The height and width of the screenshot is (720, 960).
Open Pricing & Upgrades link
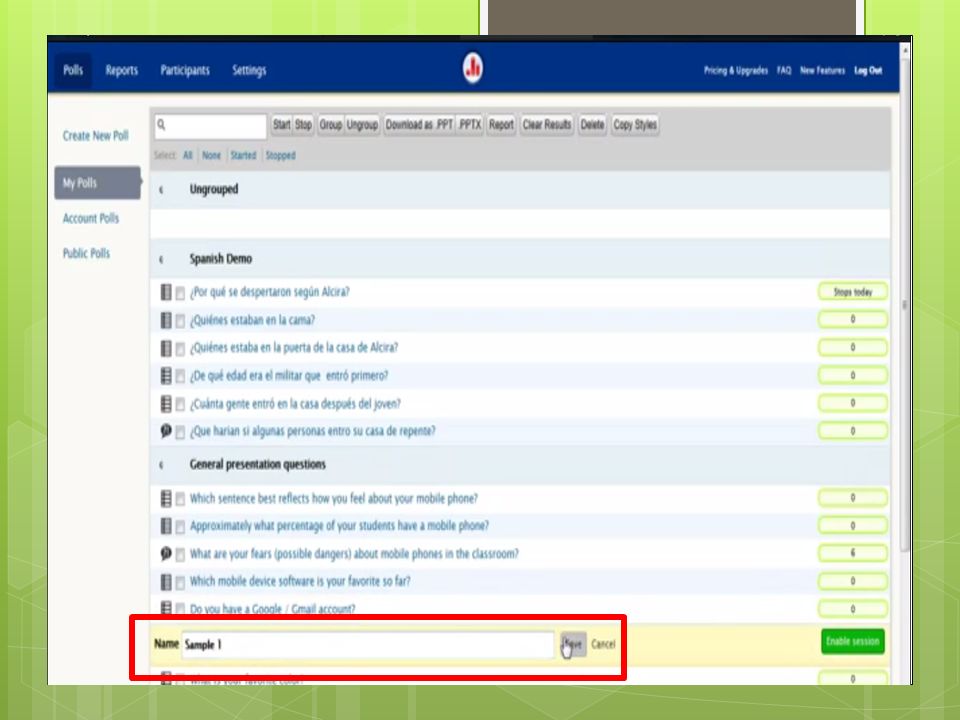735,70
